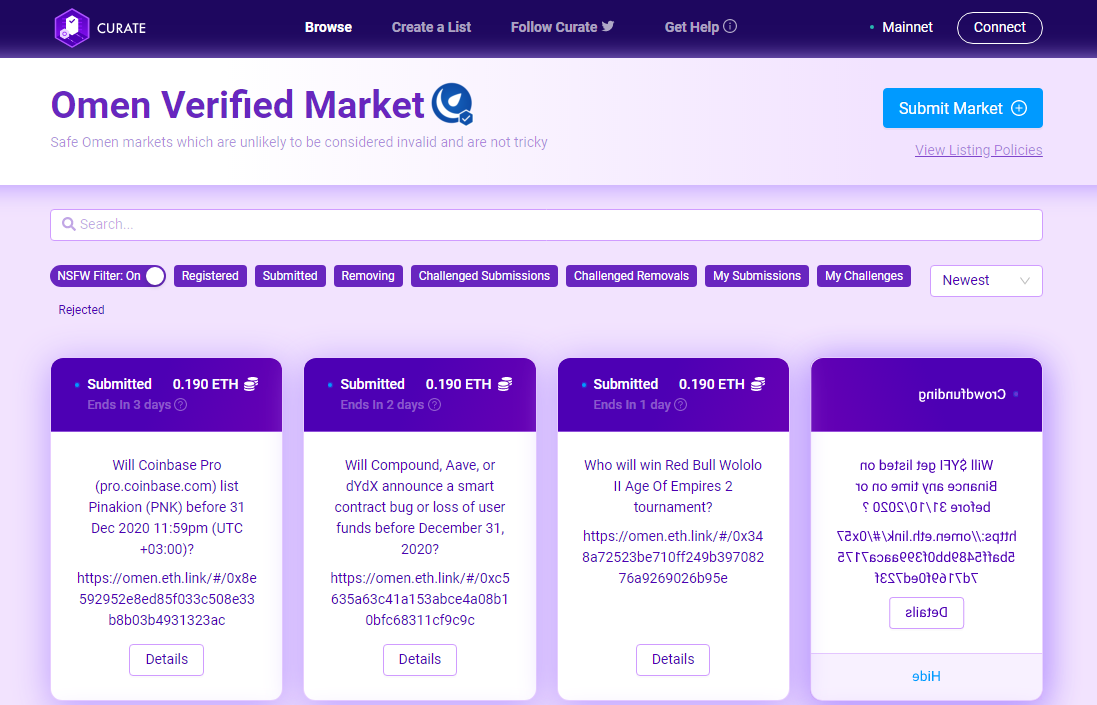Click the Curate logo icon
The width and height of the screenshot is (1097, 705).
(x=72, y=28)
